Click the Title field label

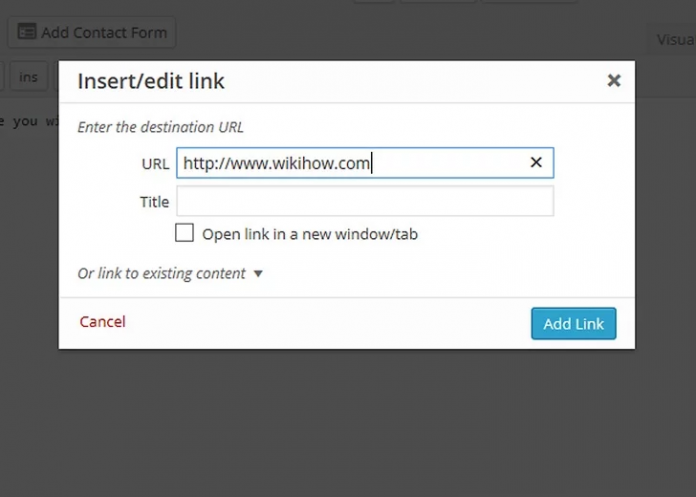(154, 202)
